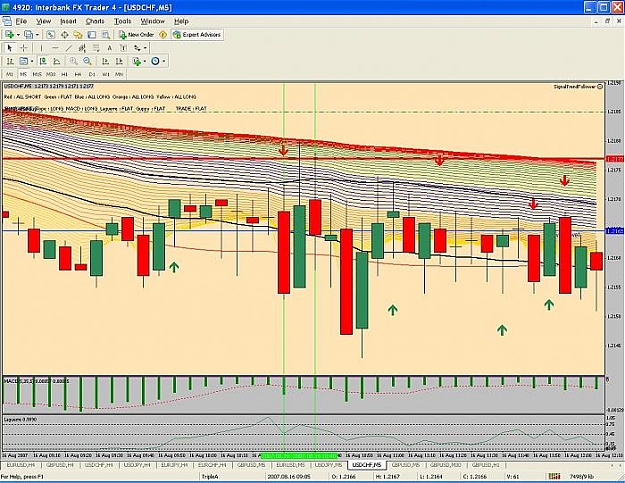Select the Text Label (T) tool
This screenshot has width=625, height=483.
(x=123, y=48)
